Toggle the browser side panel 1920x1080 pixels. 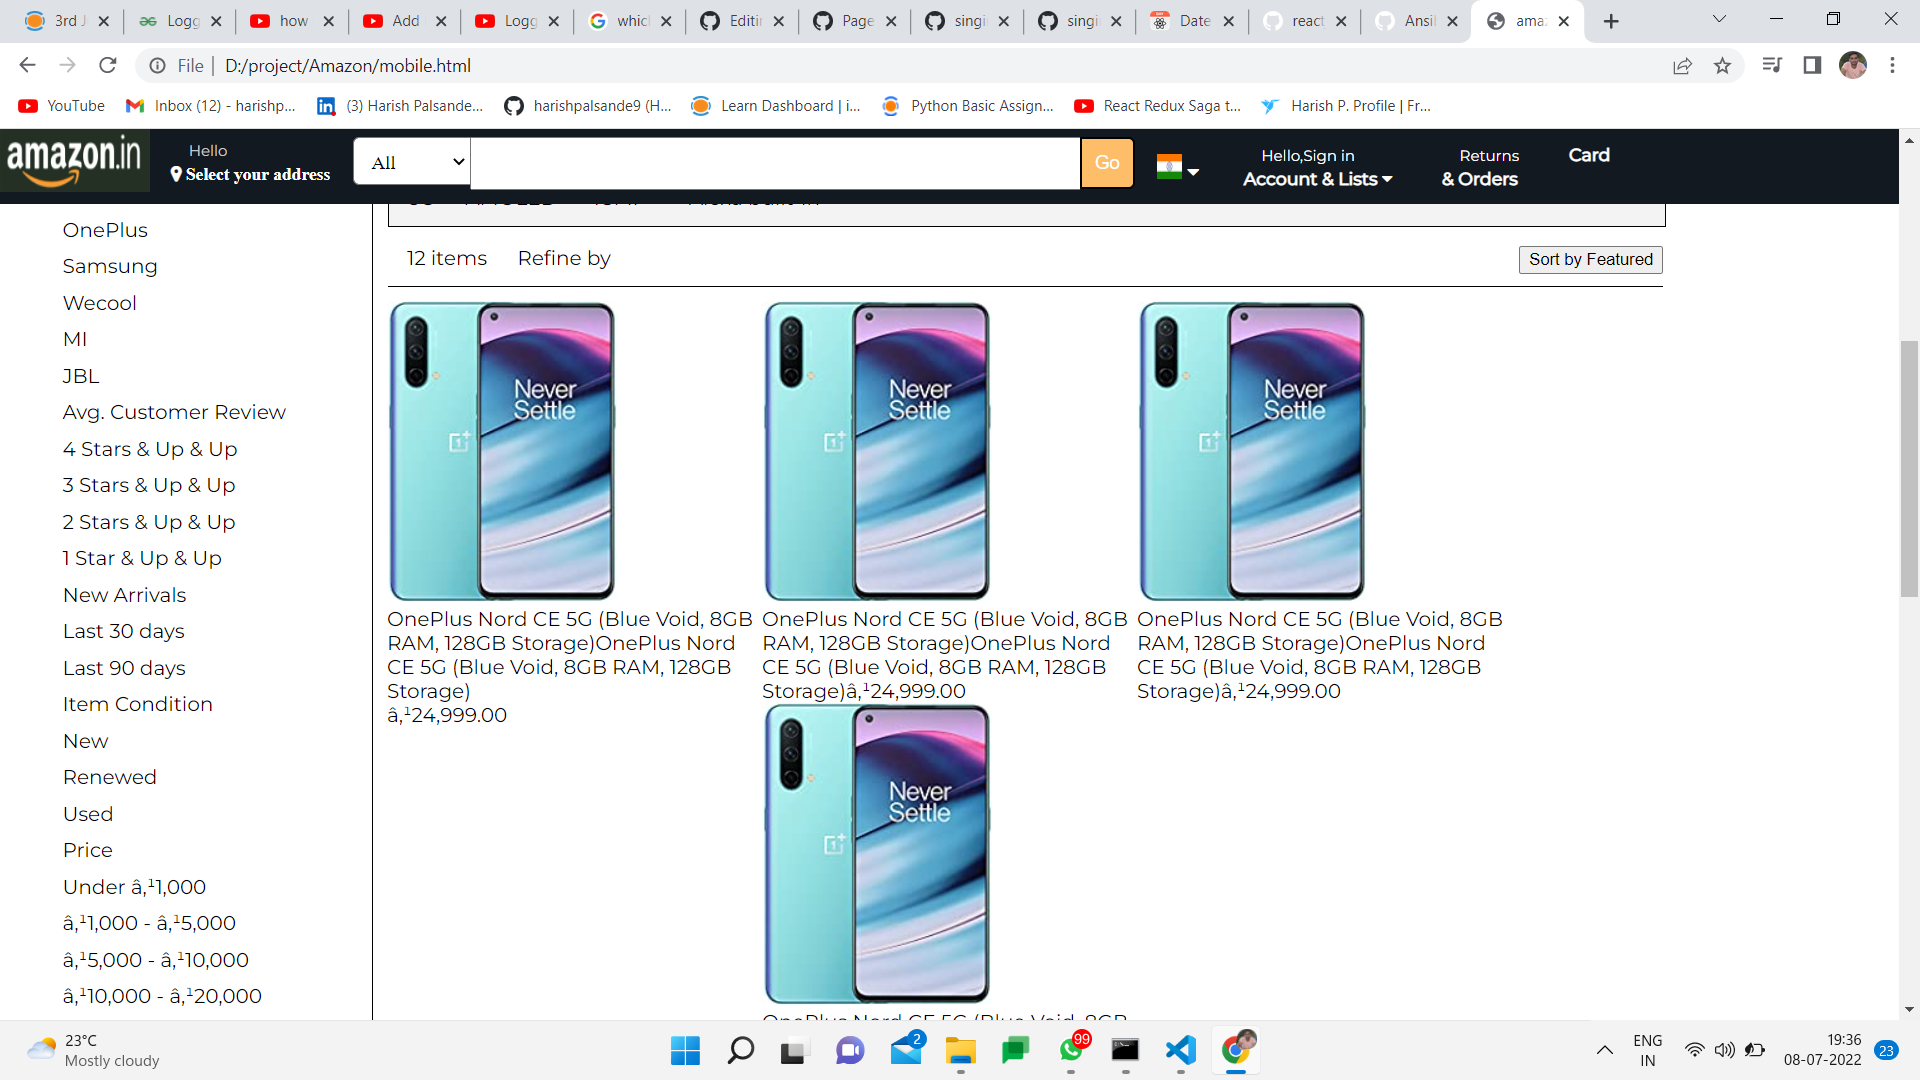tap(1812, 65)
